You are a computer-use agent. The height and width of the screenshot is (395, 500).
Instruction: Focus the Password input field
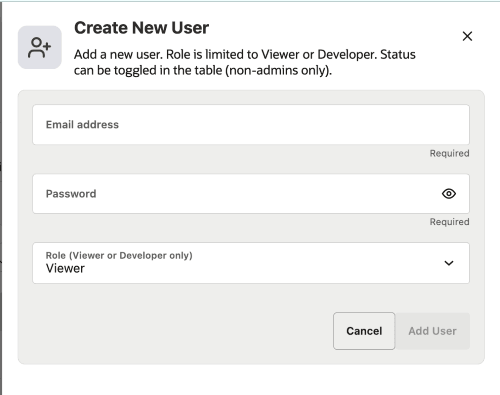coord(251,194)
